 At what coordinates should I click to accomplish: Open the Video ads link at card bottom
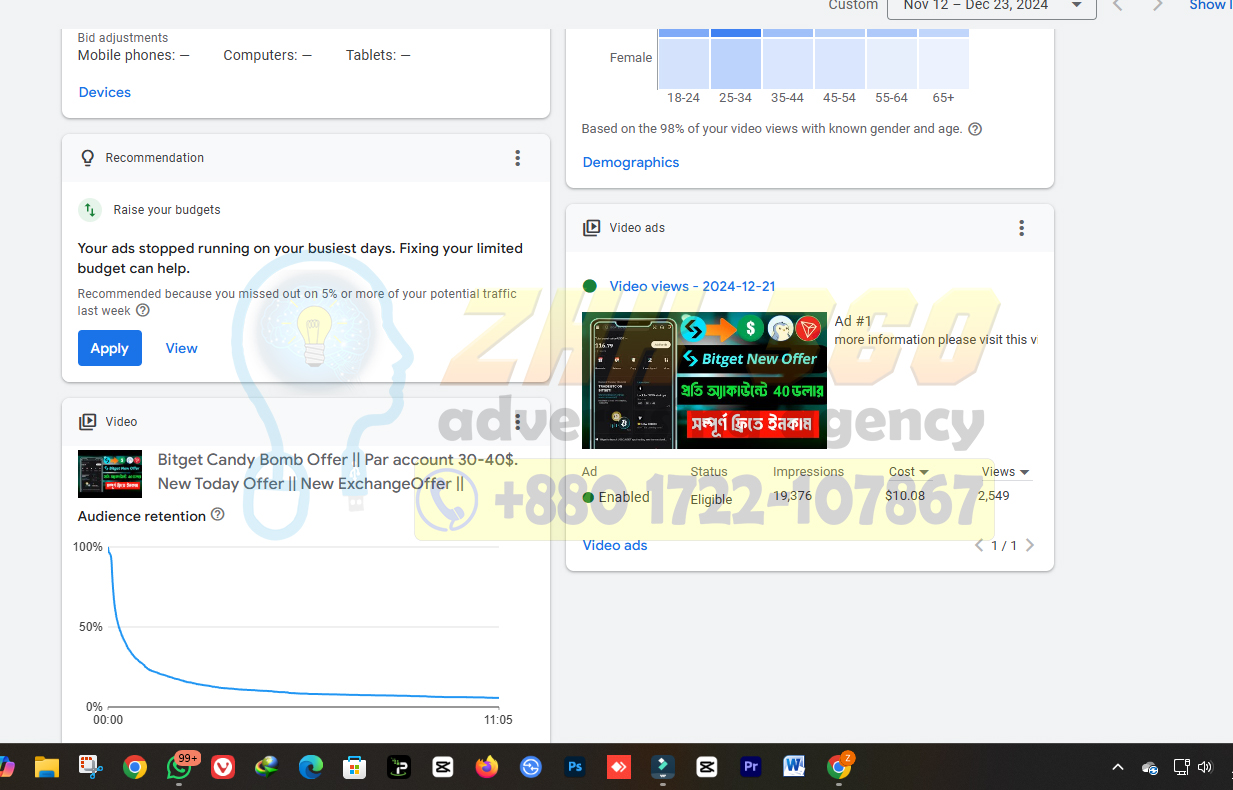615,545
